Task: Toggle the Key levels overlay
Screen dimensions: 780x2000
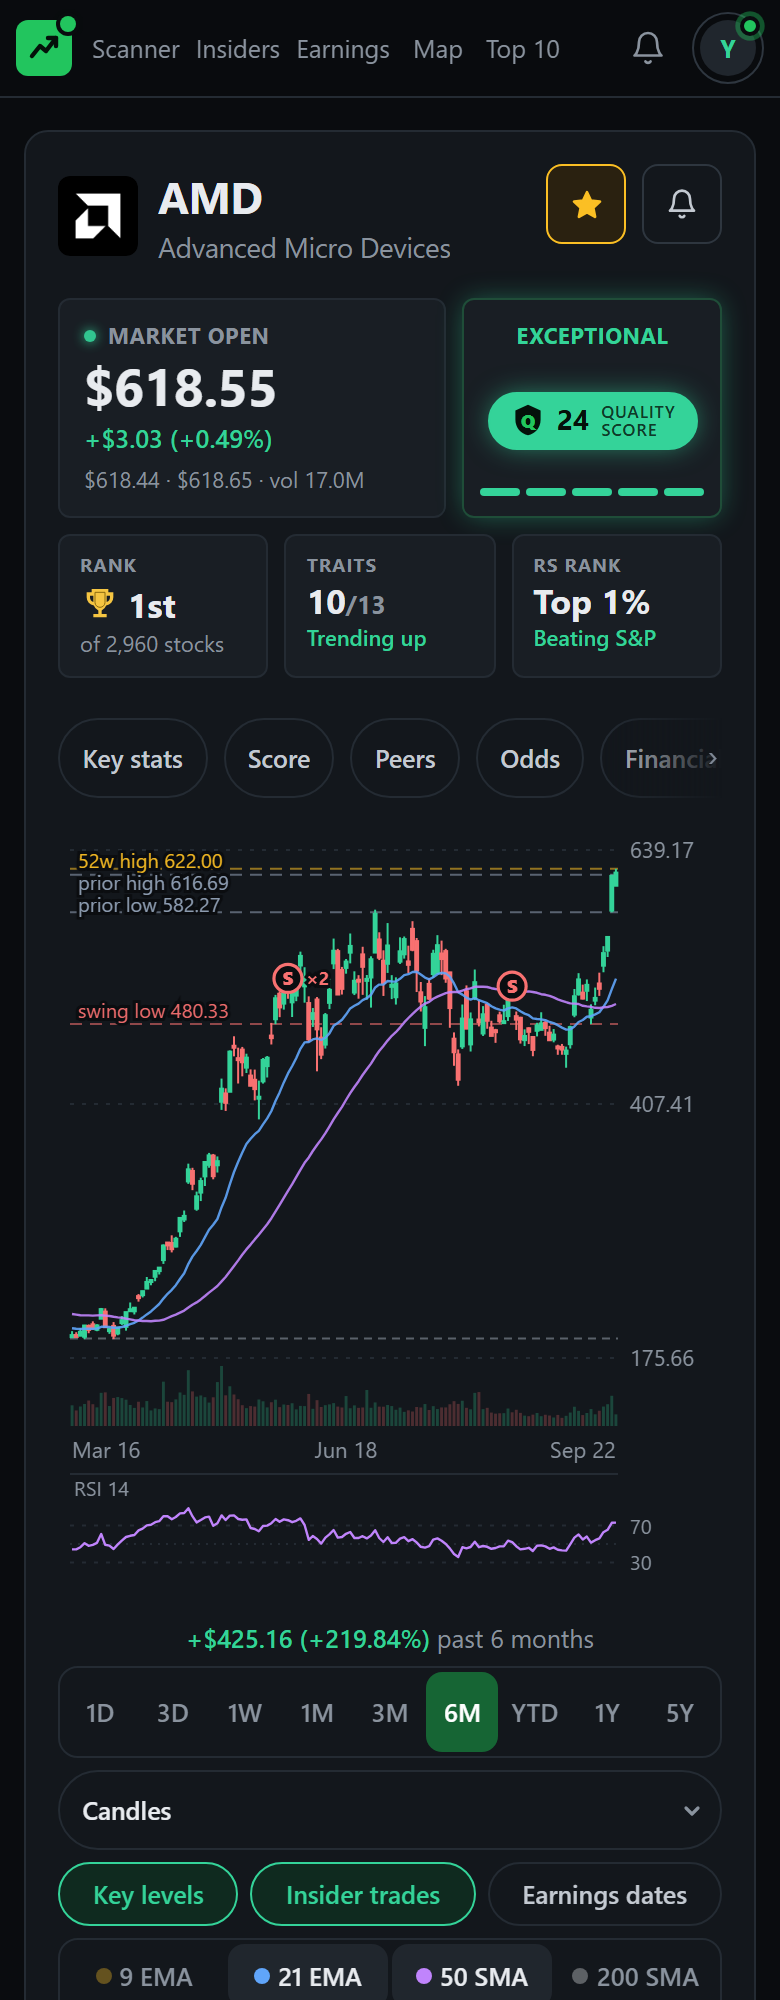Action: [x=148, y=1895]
